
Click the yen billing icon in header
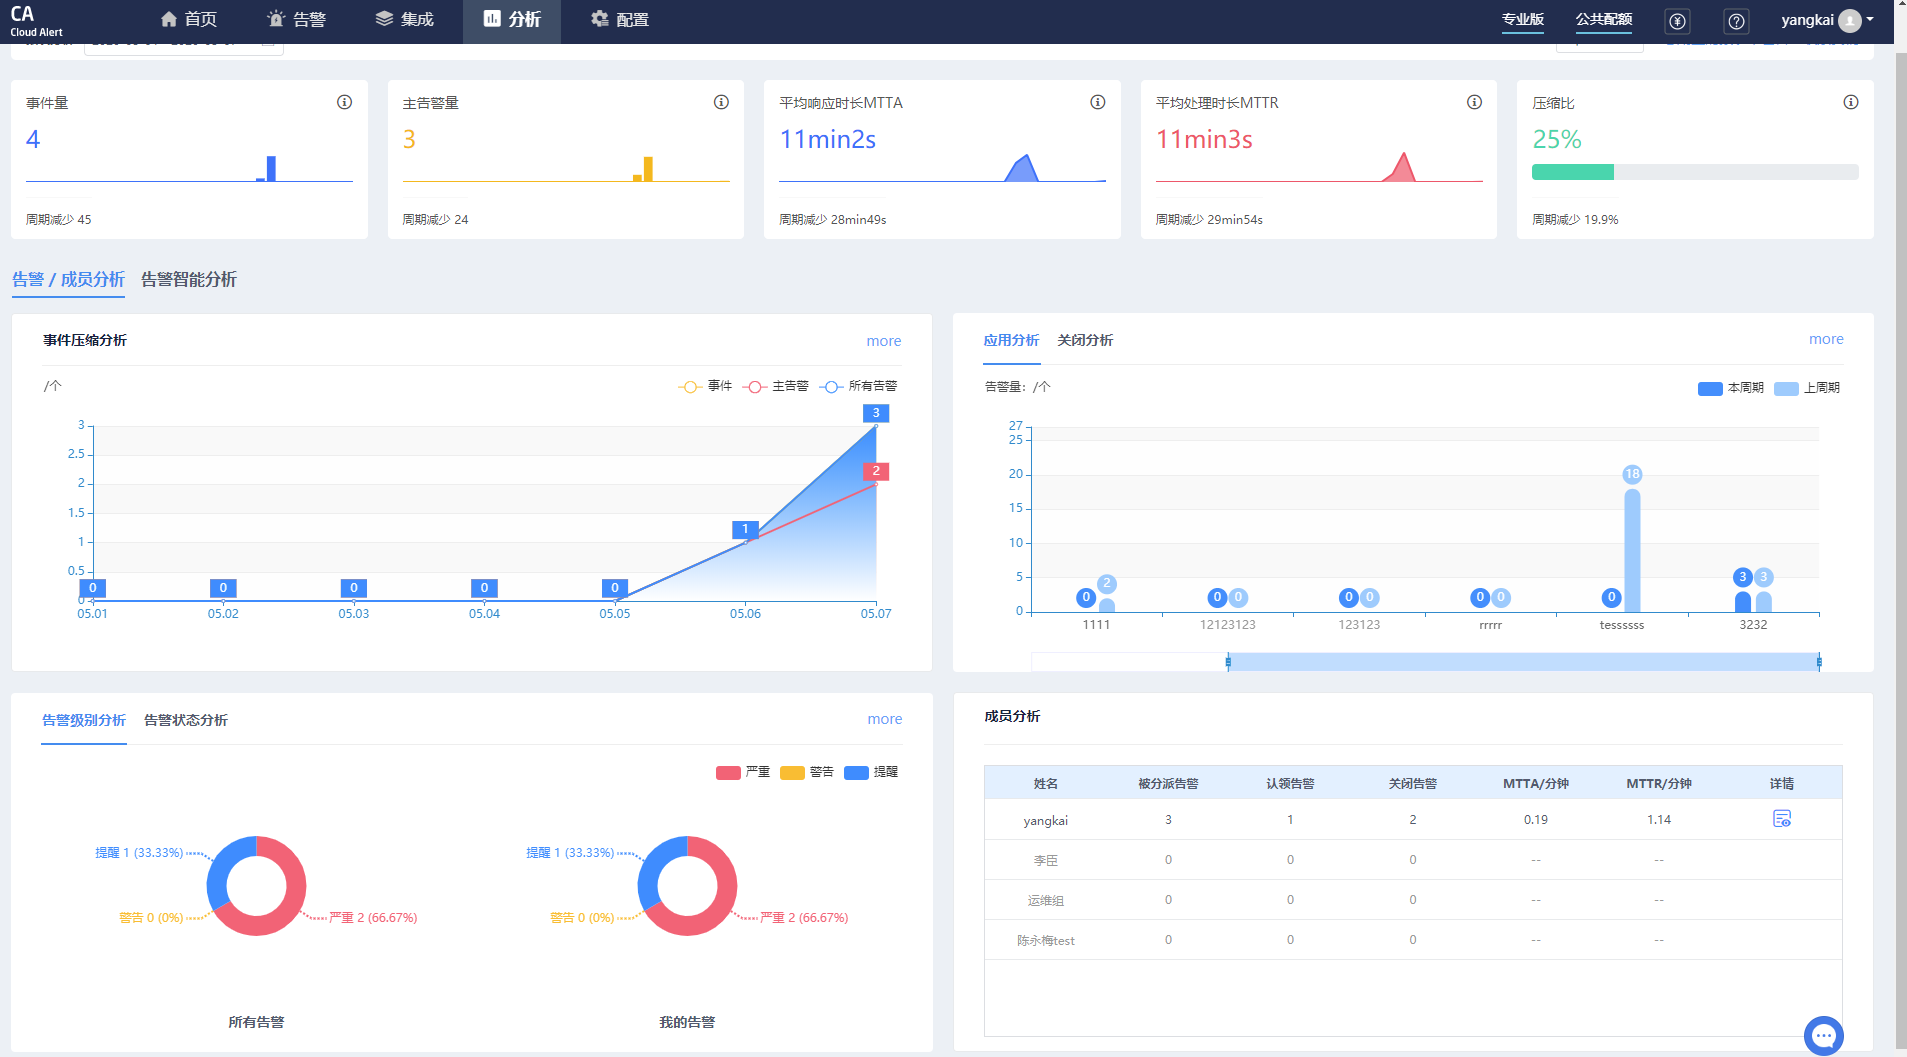pyautogui.click(x=1678, y=21)
